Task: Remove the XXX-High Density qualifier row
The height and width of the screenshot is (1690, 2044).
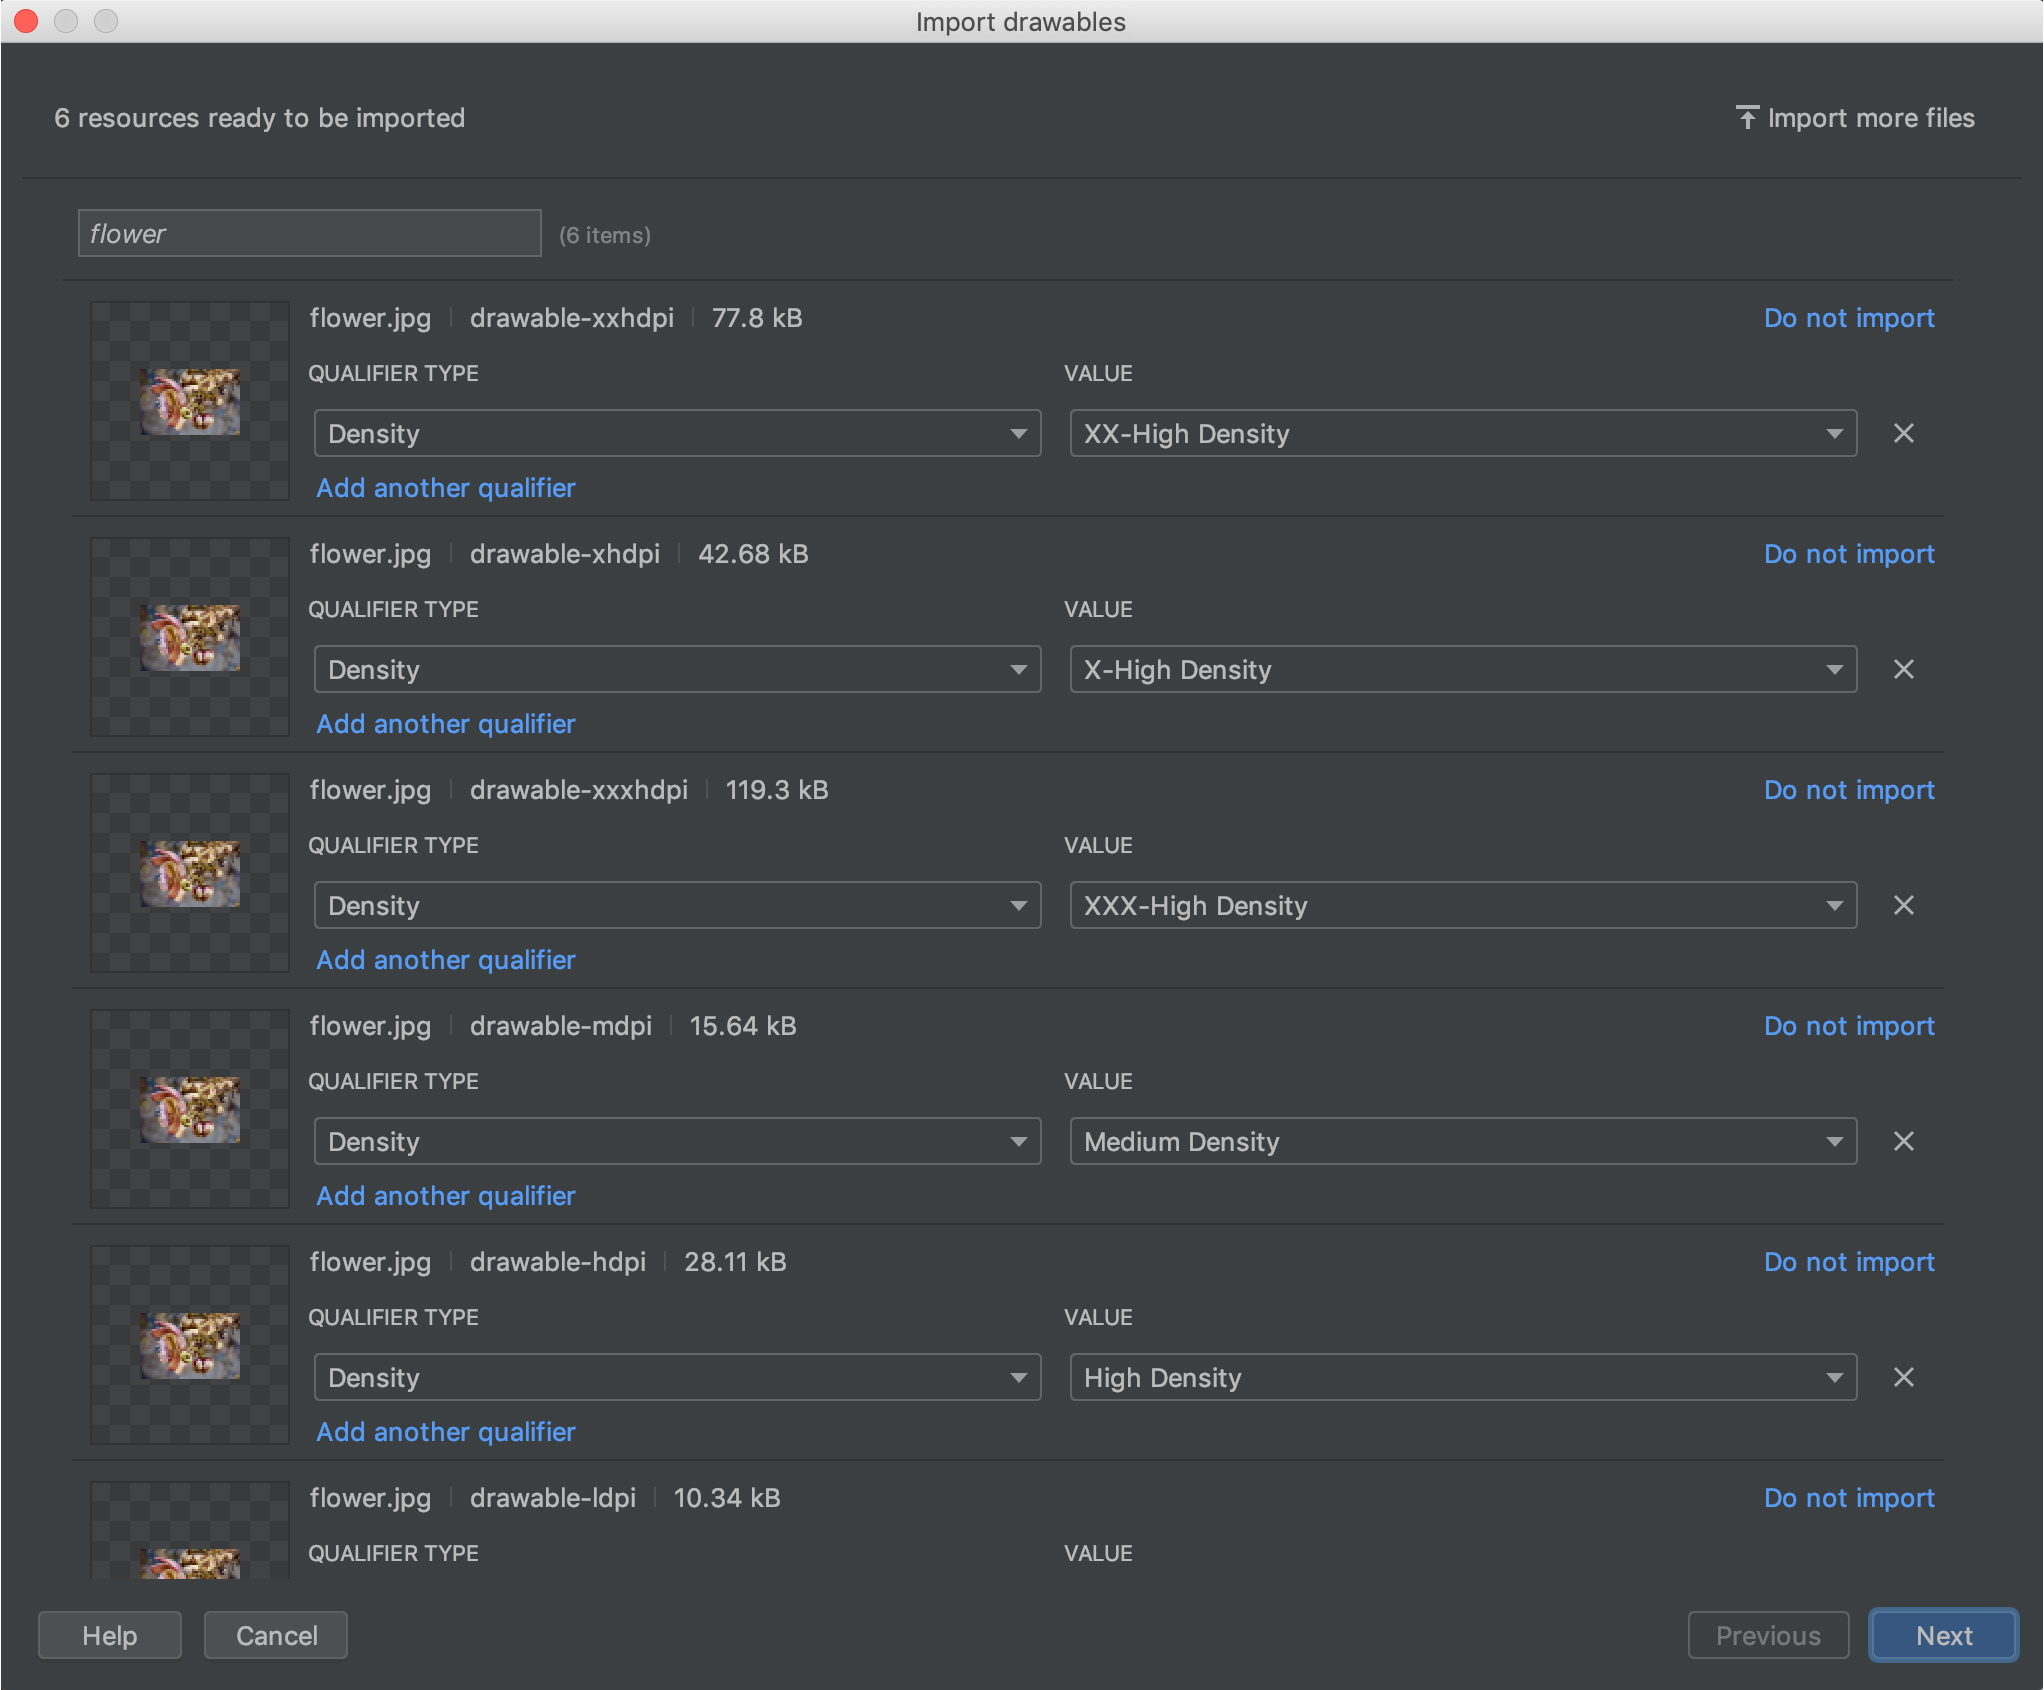Action: coord(1903,905)
